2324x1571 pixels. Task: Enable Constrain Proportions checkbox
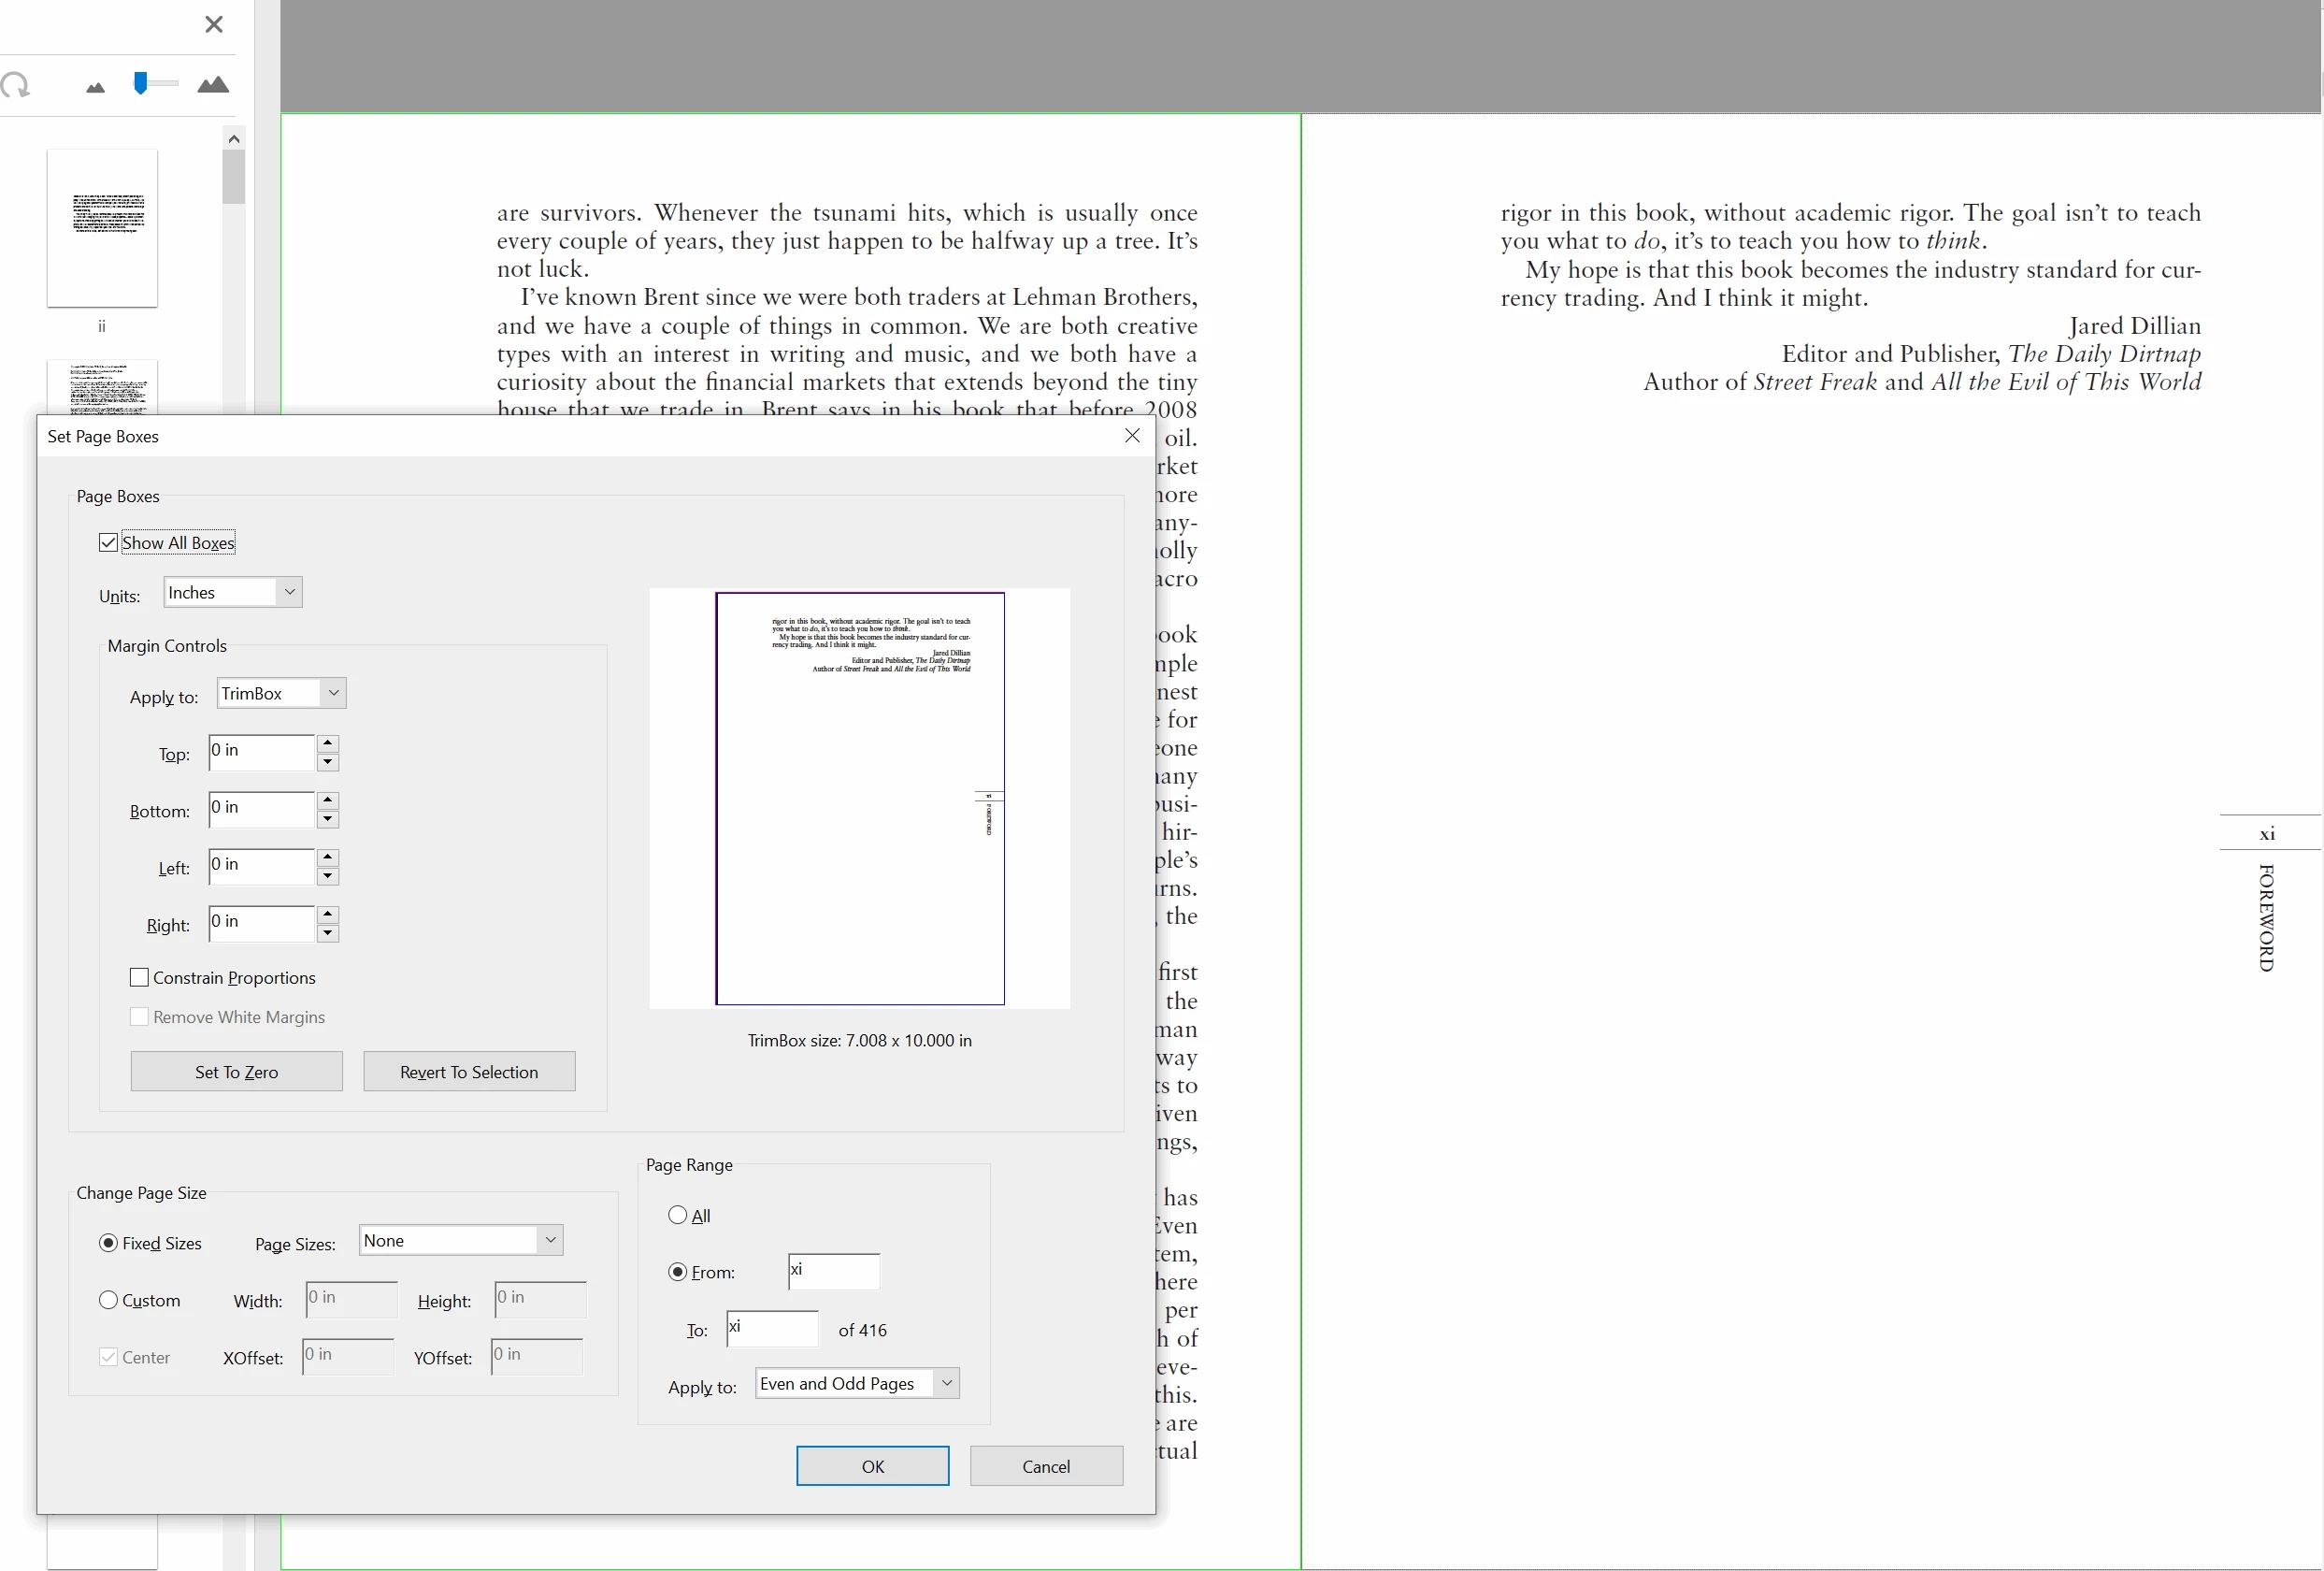coord(140,977)
